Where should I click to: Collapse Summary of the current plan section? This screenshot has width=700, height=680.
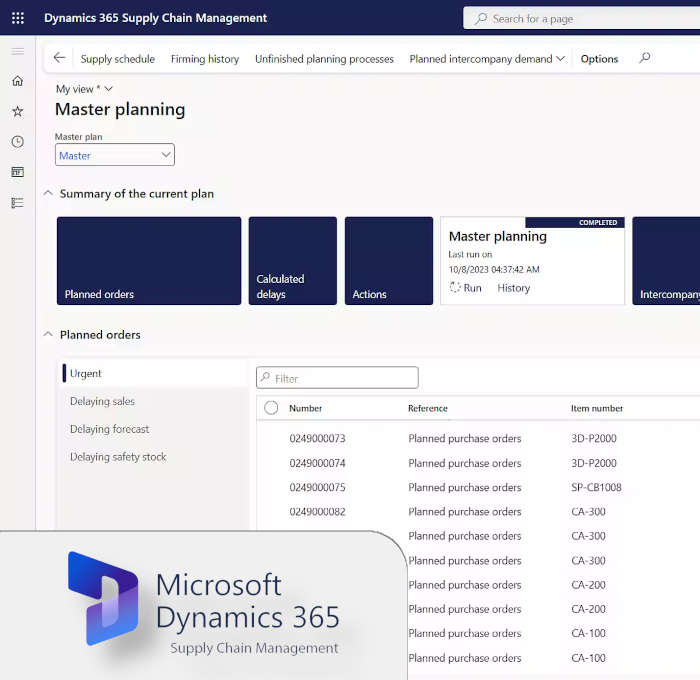tap(48, 193)
